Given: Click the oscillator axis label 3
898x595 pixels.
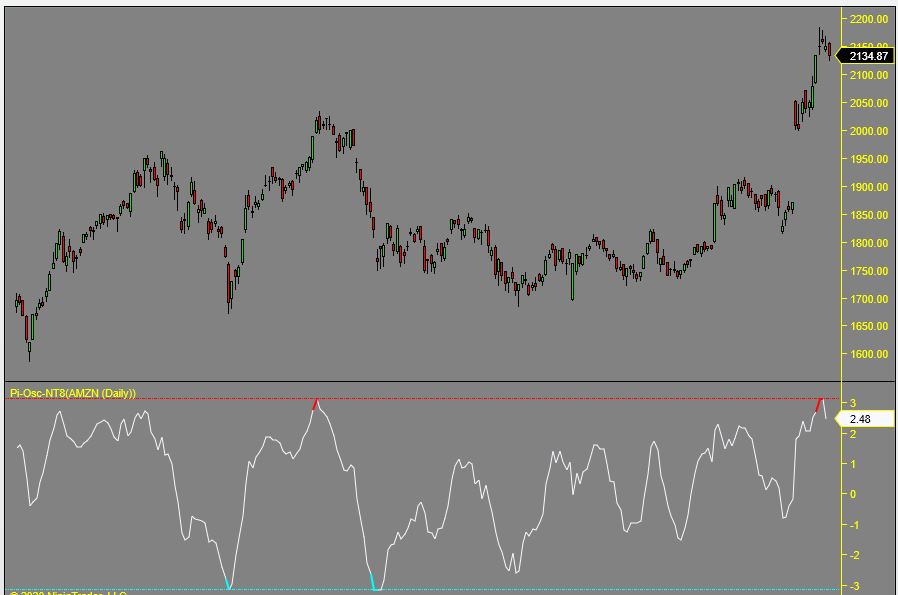Looking at the screenshot, I should (852, 403).
